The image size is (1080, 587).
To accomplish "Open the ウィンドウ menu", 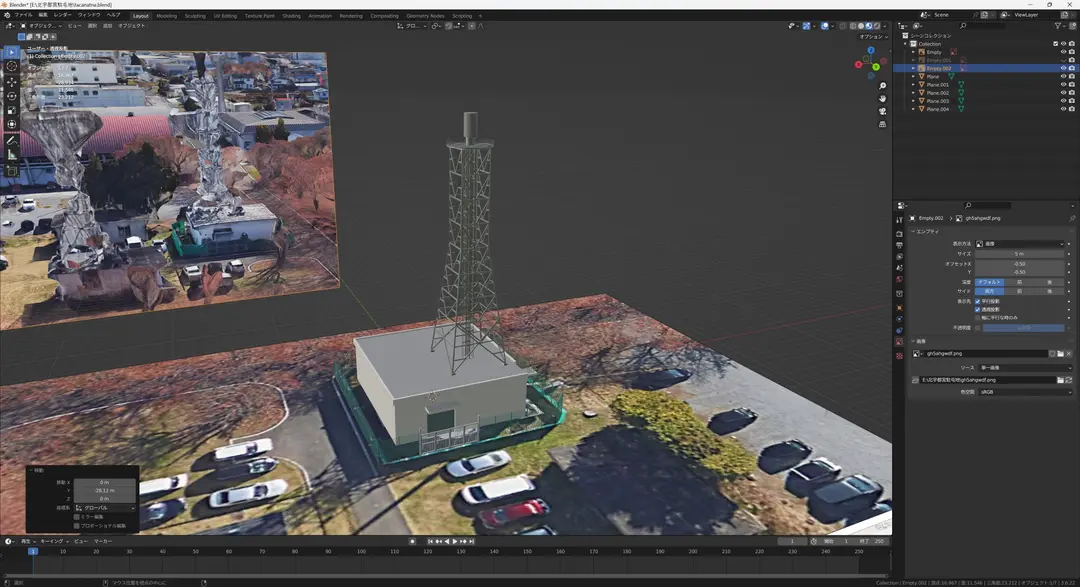I will pyautogui.click(x=89, y=14).
